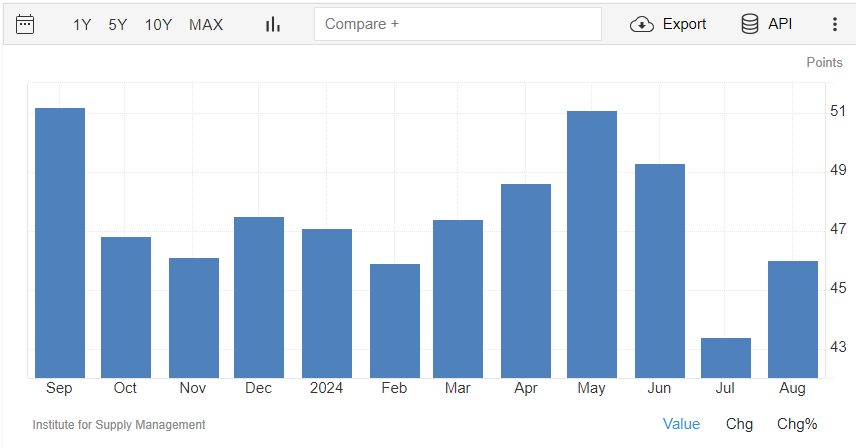The width and height of the screenshot is (856, 448).
Task: Click the 2024 January bar
Action: [x=327, y=303]
